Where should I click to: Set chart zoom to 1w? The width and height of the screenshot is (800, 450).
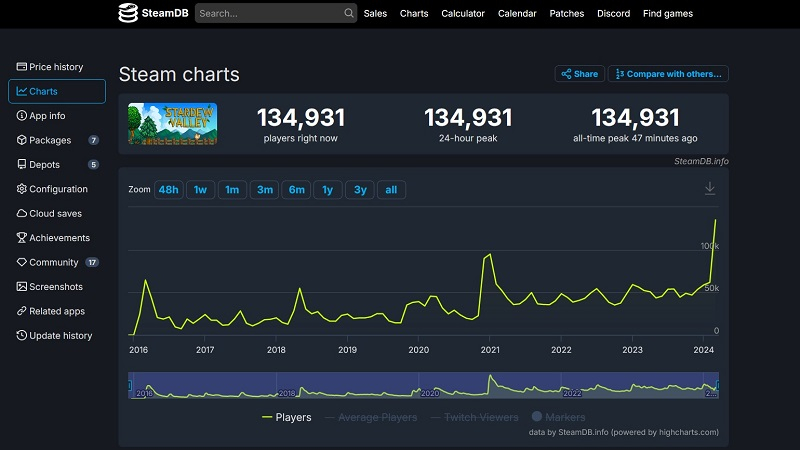point(200,190)
